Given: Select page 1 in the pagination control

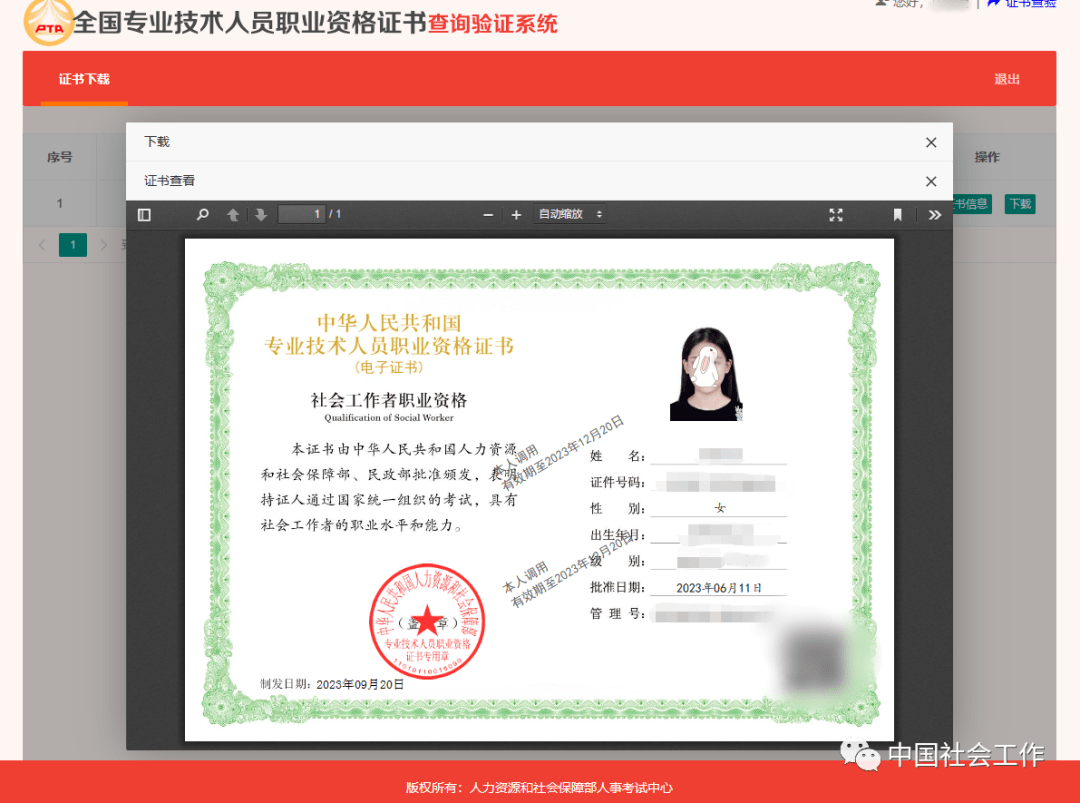Looking at the screenshot, I should coord(73,244).
